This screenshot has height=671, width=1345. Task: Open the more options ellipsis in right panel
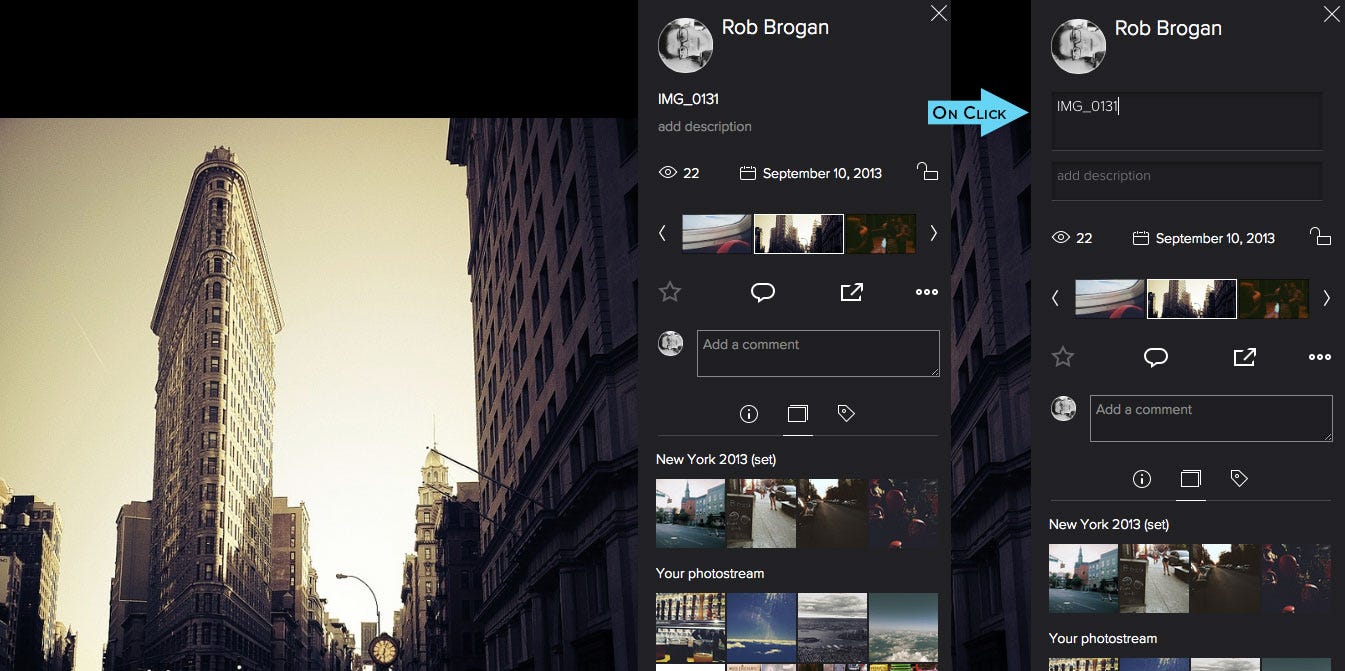pos(1320,357)
